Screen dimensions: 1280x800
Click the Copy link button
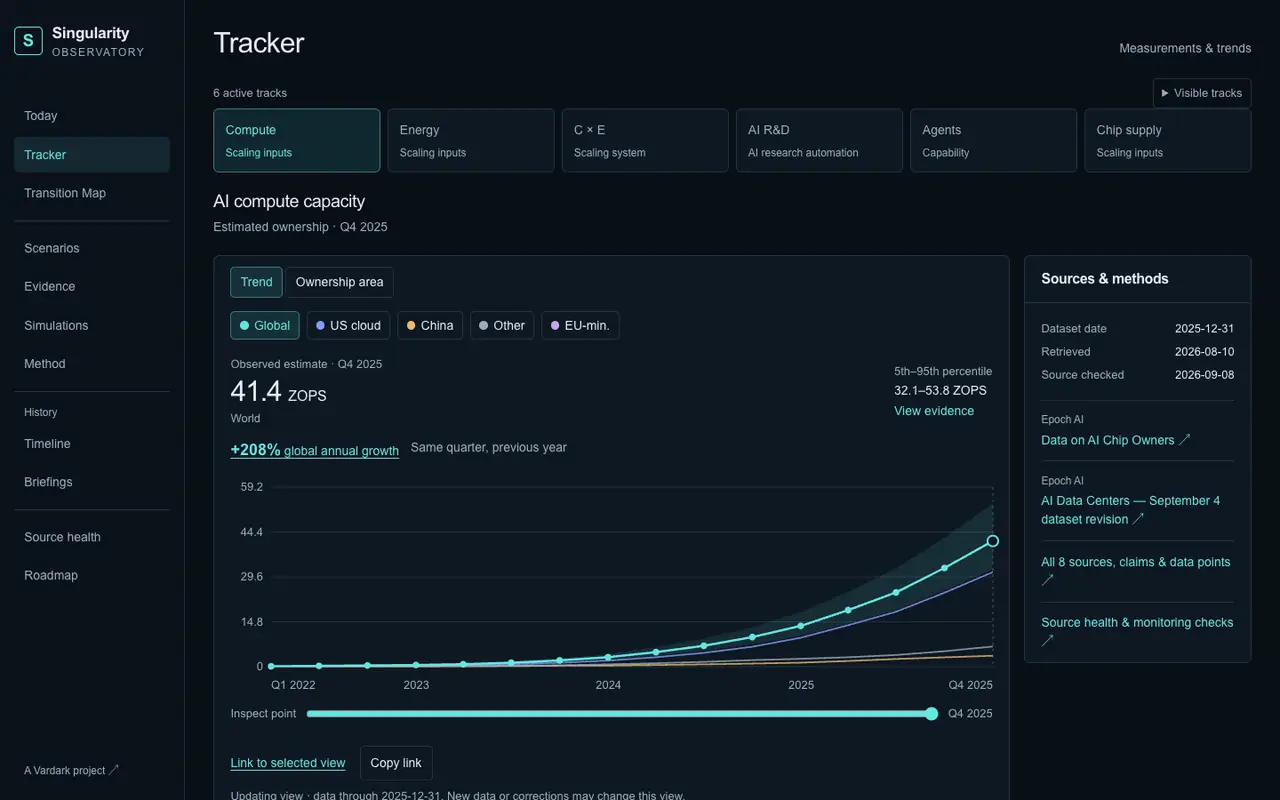click(x=396, y=763)
